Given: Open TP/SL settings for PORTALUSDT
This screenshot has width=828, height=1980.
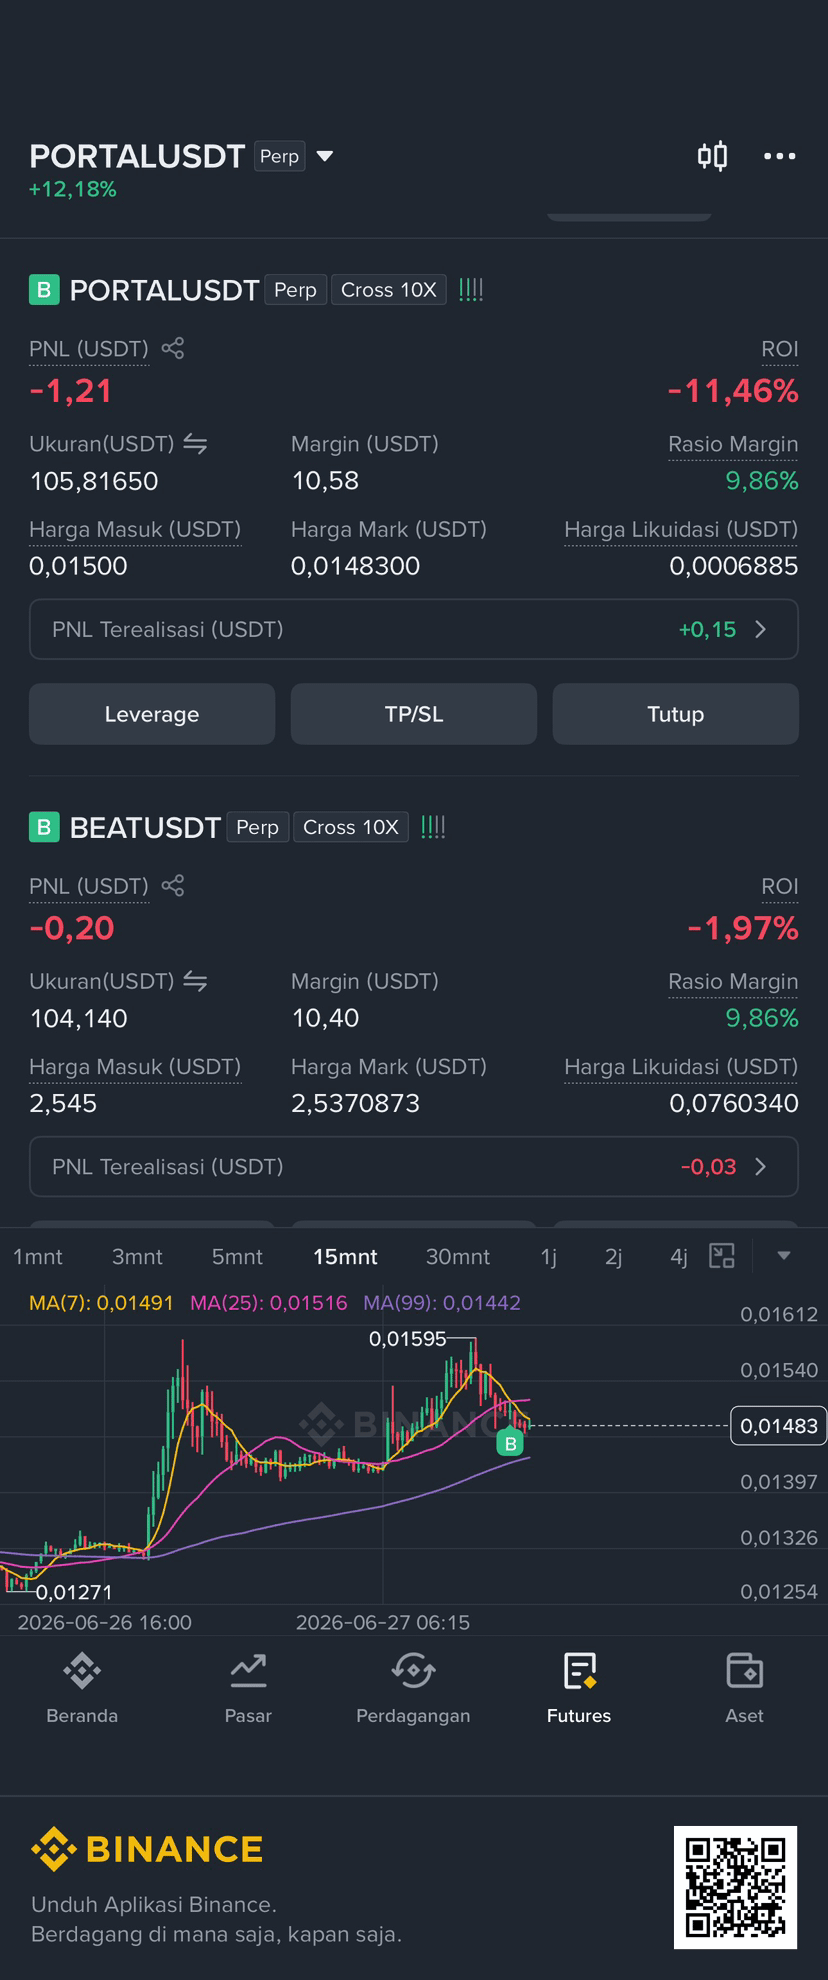Looking at the screenshot, I should (414, 714).
